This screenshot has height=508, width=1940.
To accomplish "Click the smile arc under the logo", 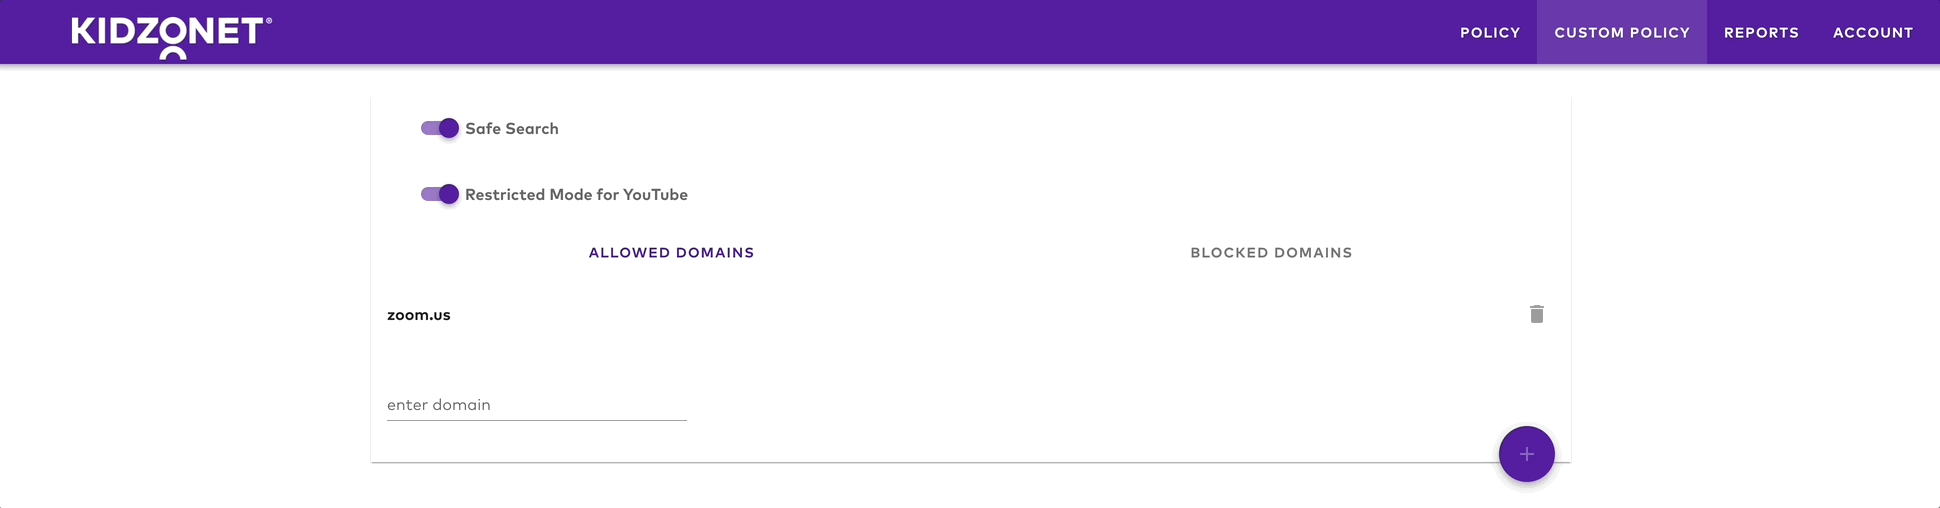I will click(x=173, y=54).
